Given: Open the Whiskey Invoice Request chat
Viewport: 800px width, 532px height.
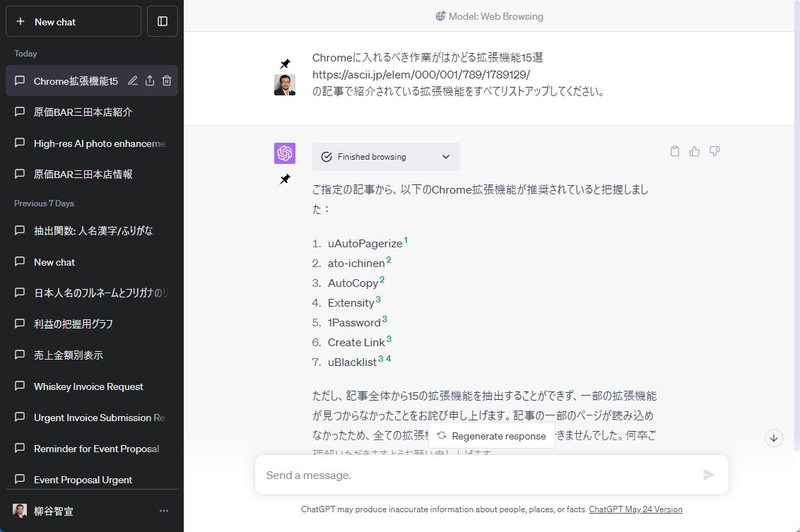Looking at the screenshot, I should 92,387.
